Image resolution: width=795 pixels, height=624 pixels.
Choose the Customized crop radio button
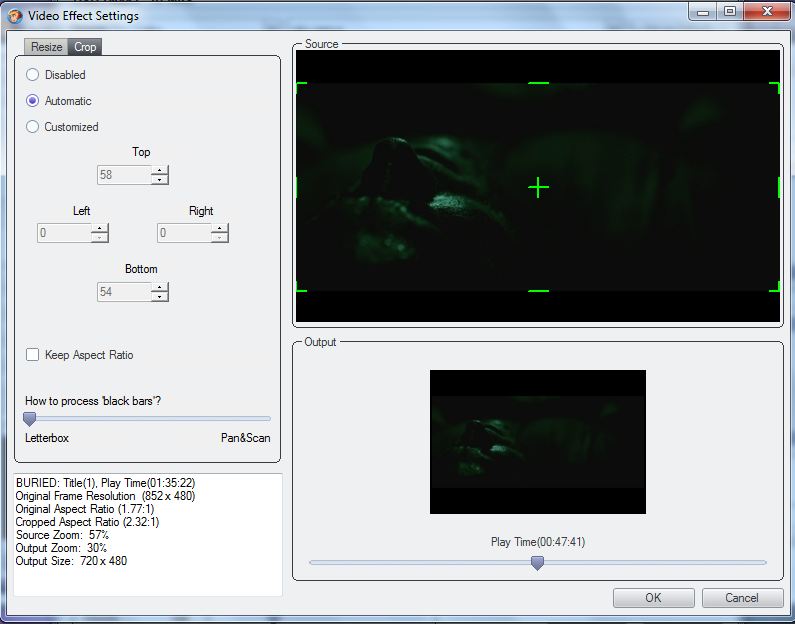click(x=33, y=127)
